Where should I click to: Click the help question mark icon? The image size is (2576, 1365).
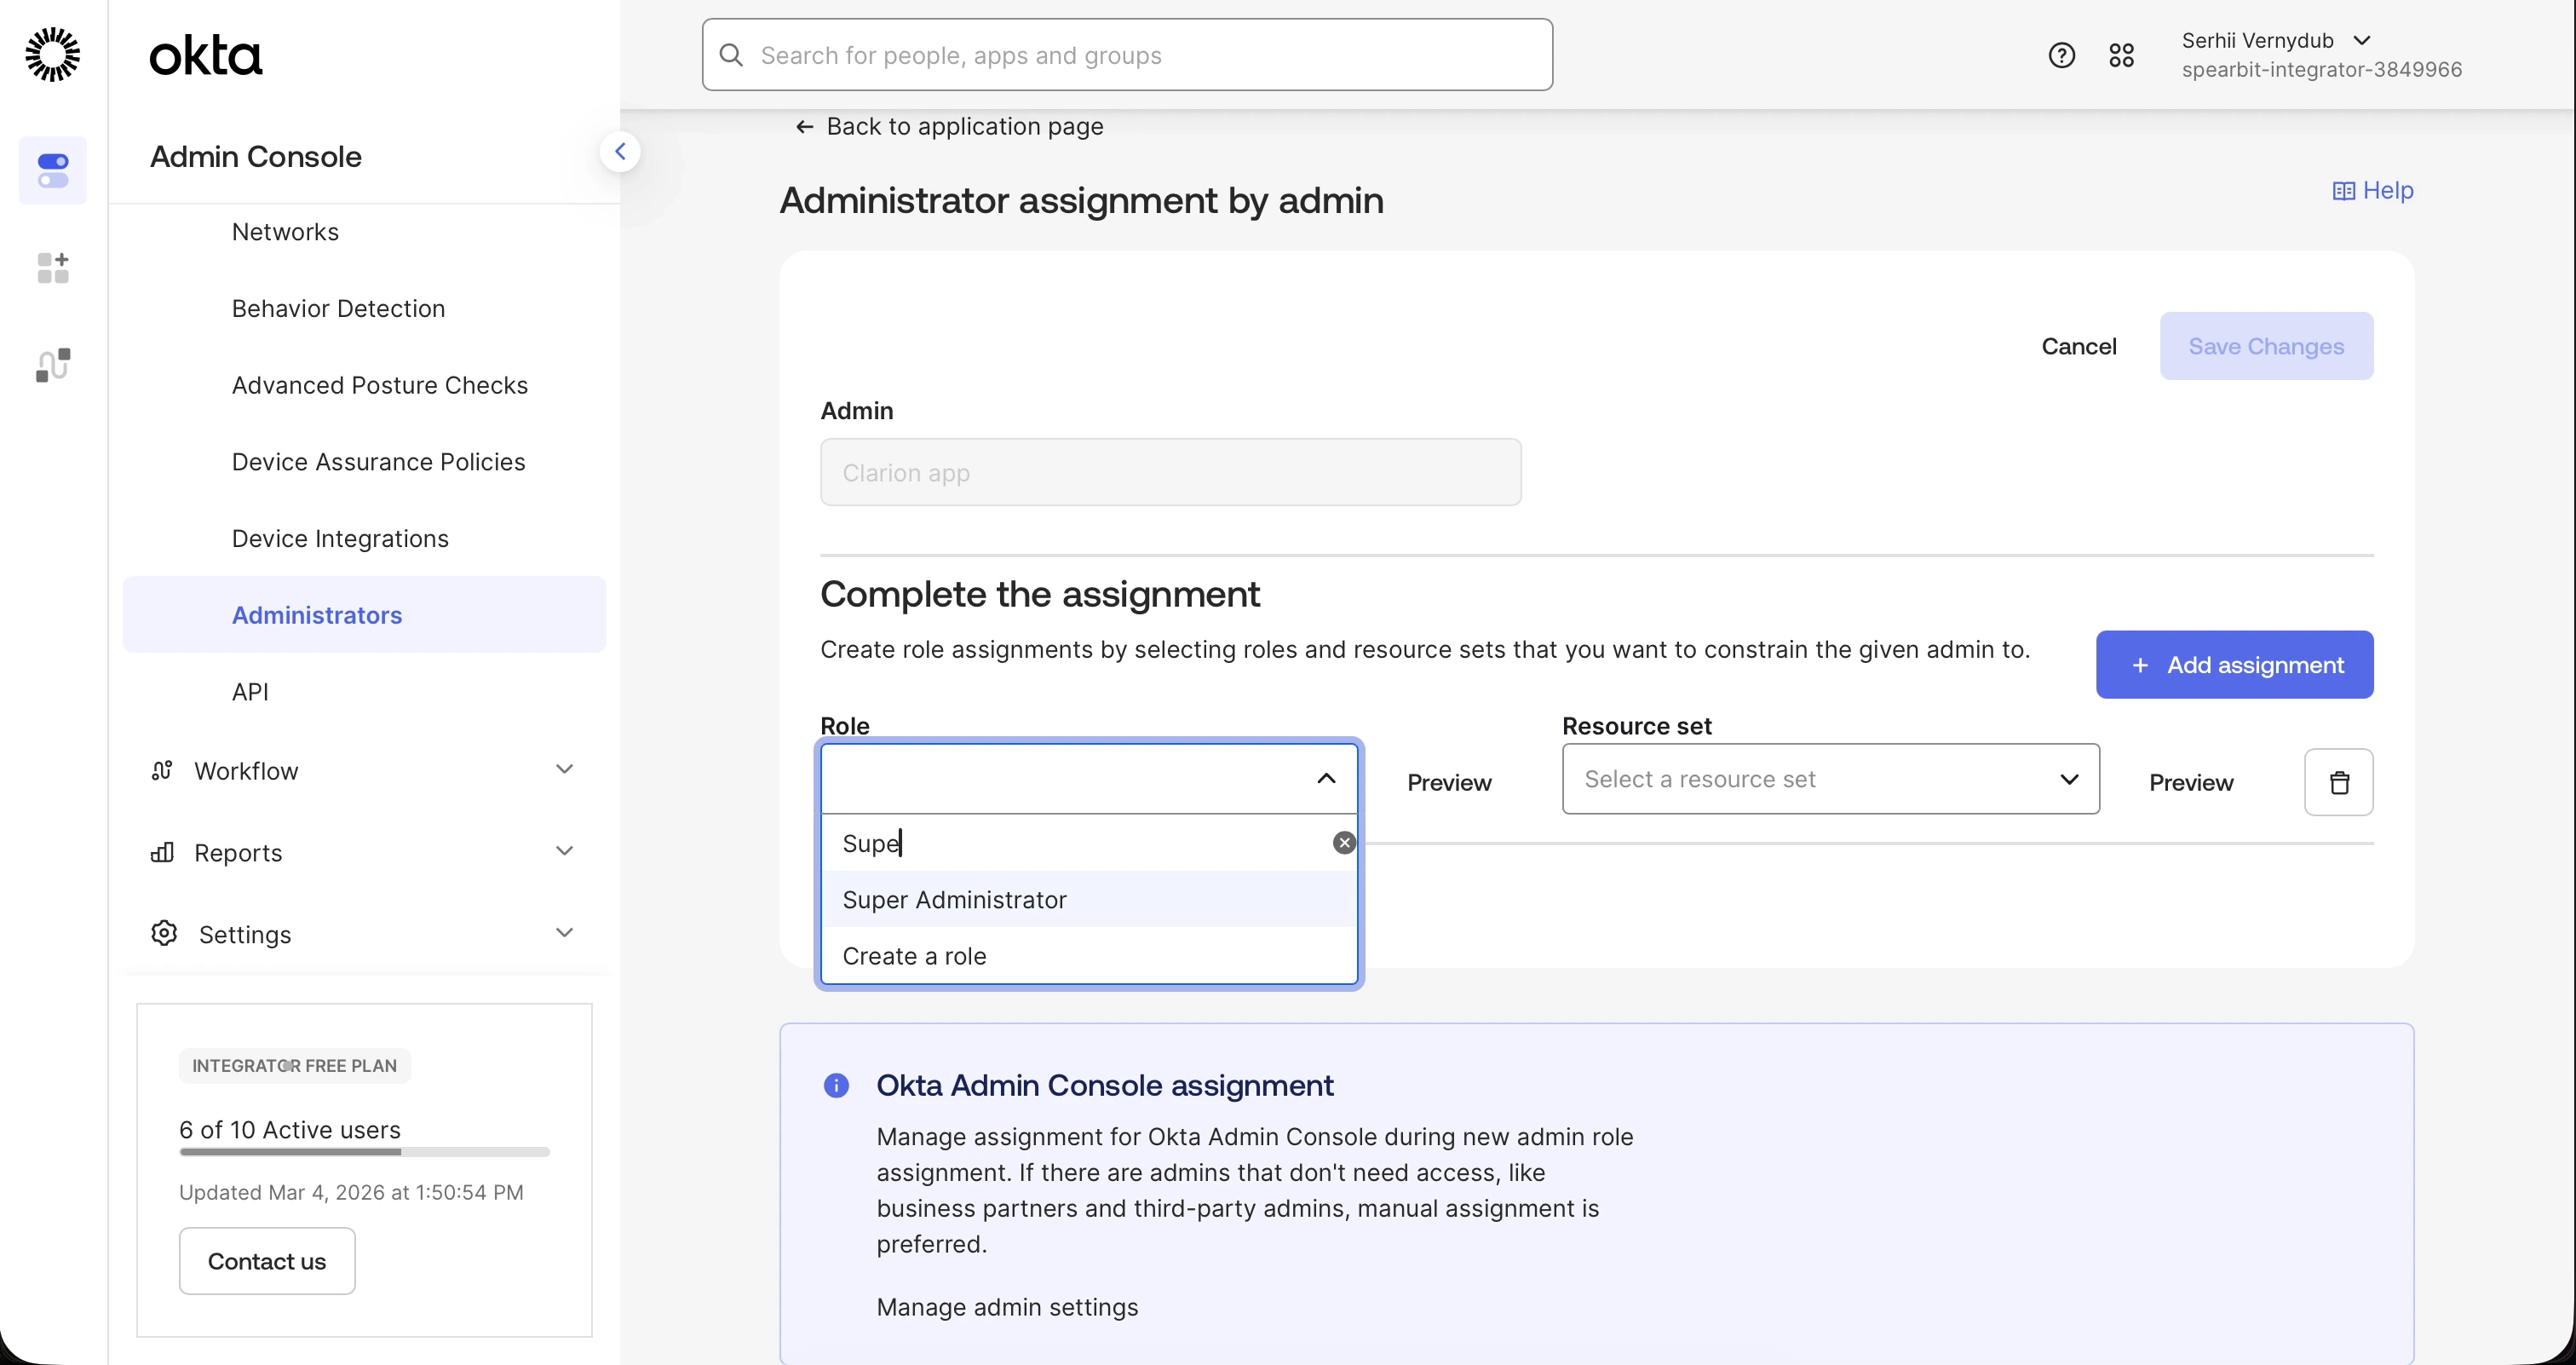tap(2061, 55)
